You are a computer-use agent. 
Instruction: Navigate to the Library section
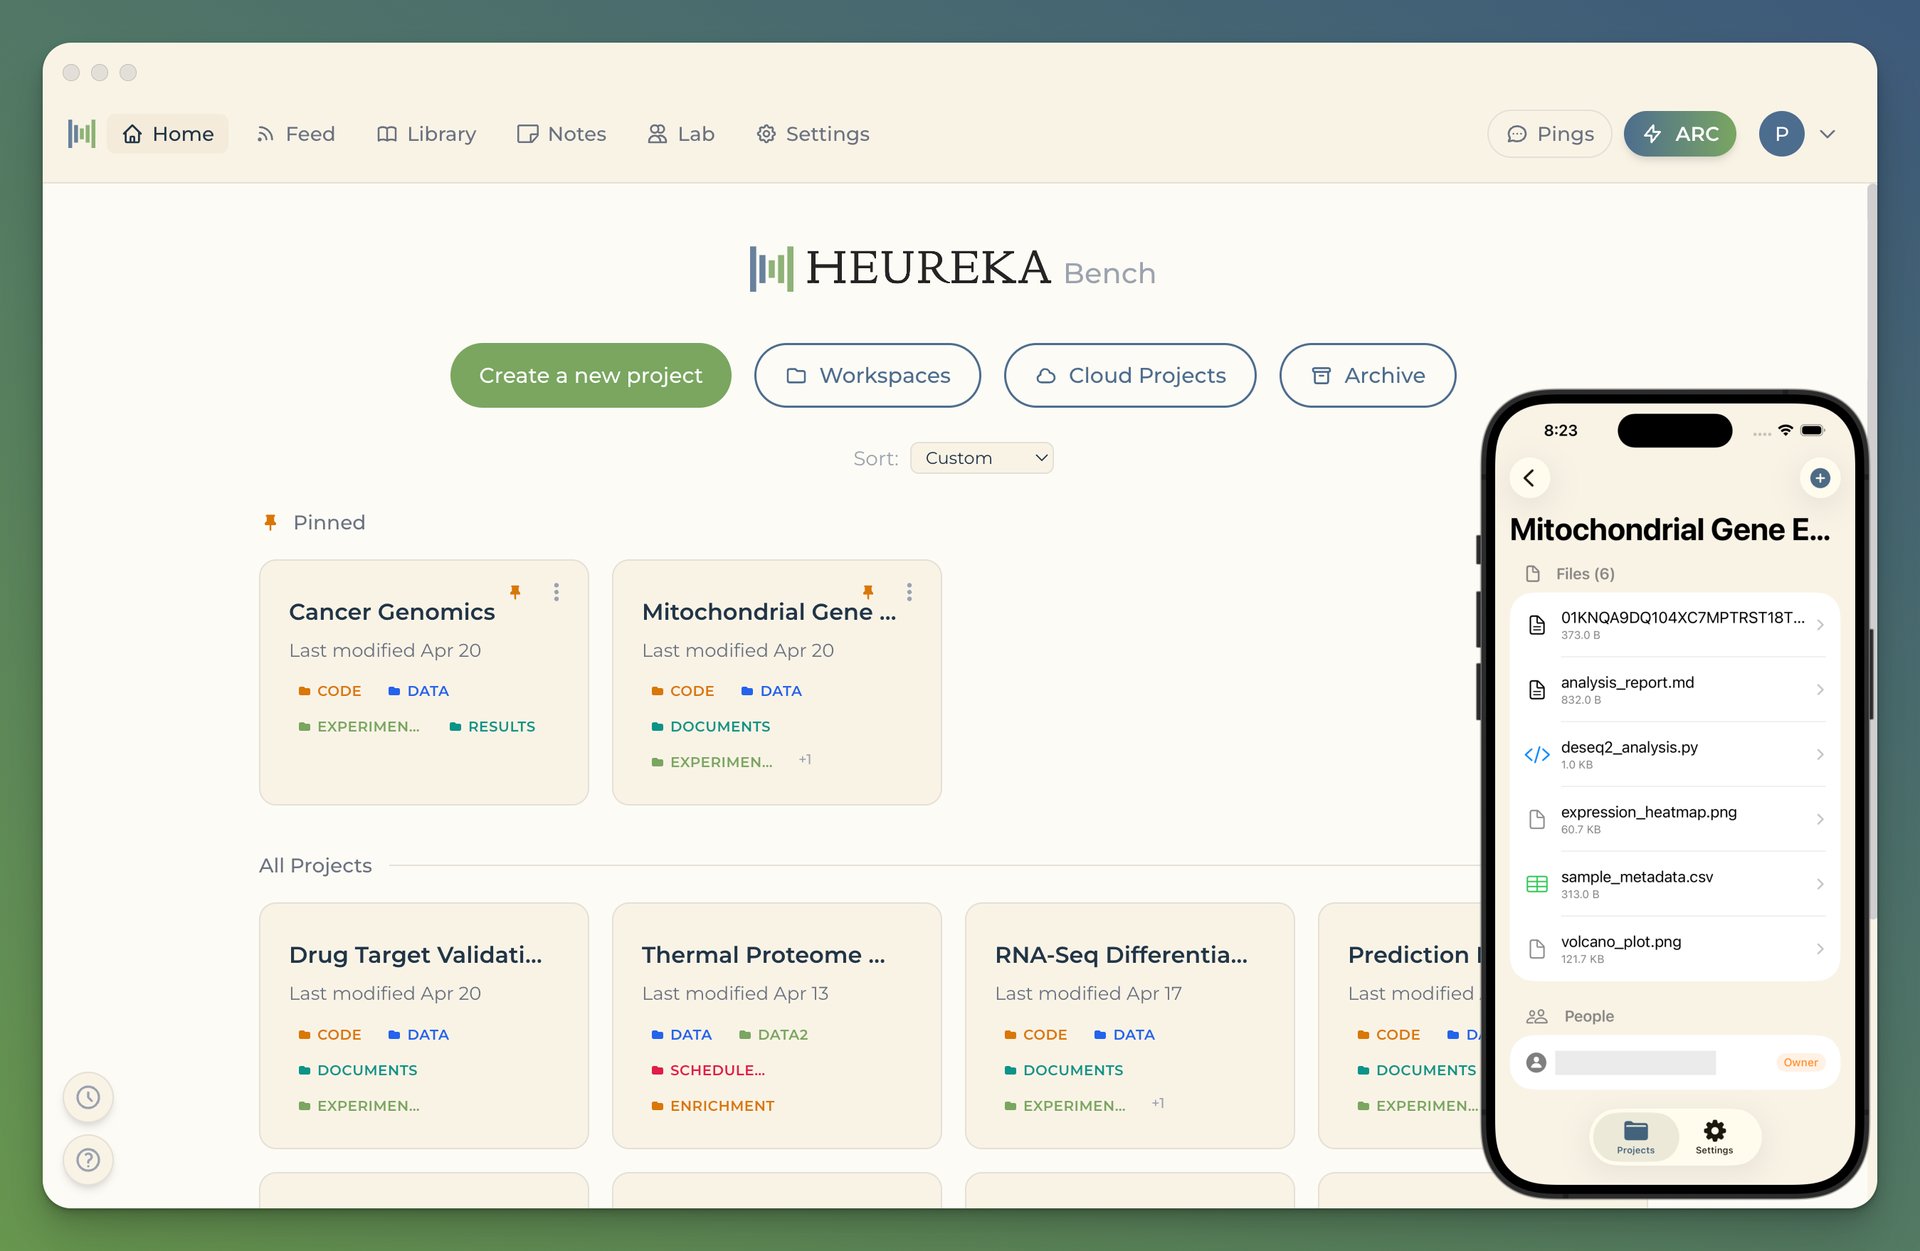[426, 133]
